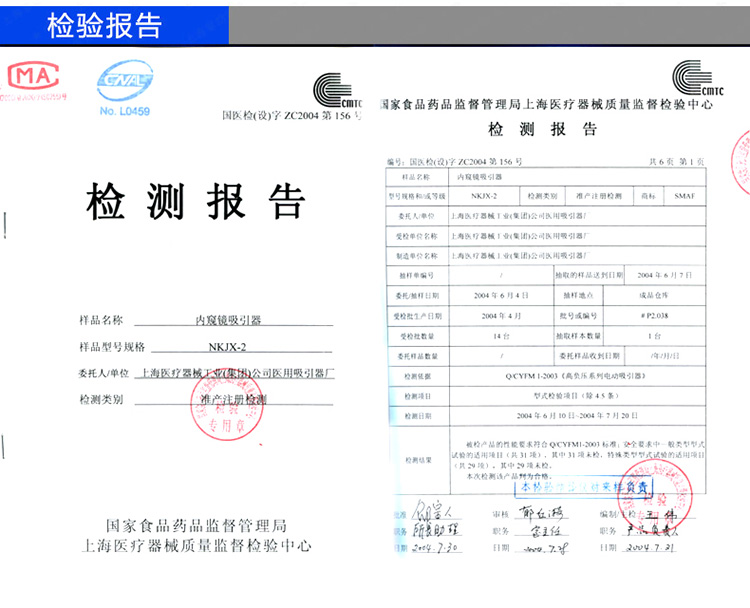Click the "委托样品收到日期" label cell
The height and width of the screenshot is (608, 750).
[589, 356]
